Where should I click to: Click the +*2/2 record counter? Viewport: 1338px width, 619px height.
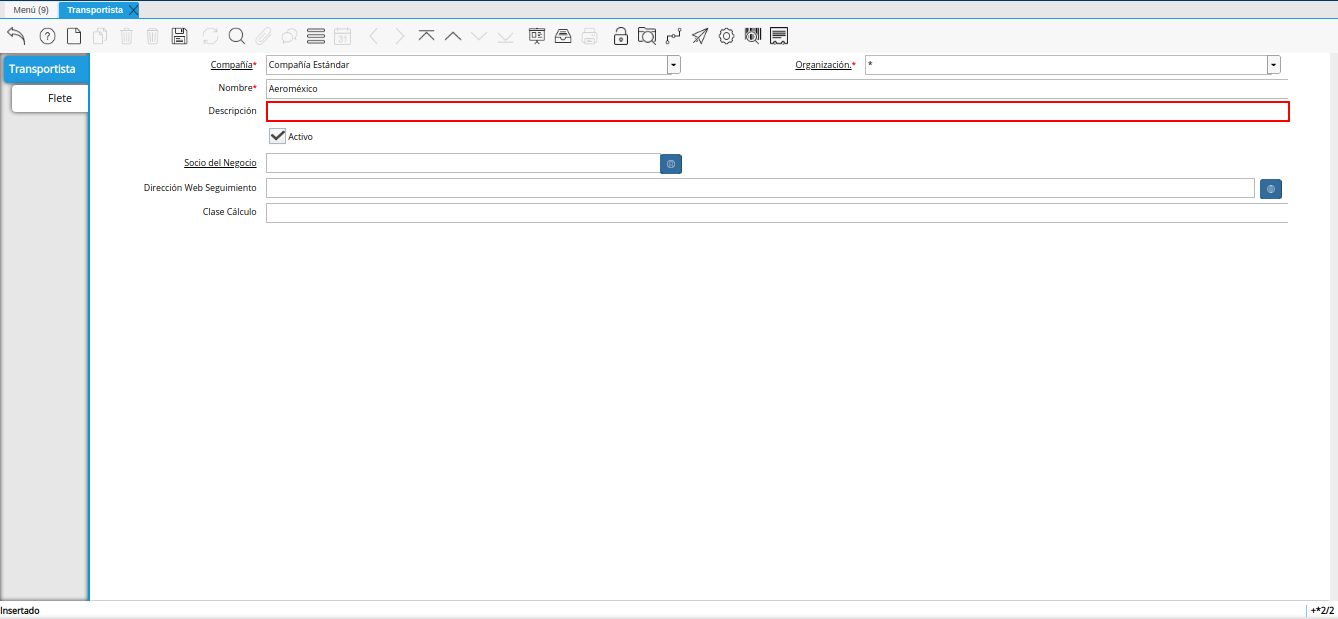tap(1322, 610)
